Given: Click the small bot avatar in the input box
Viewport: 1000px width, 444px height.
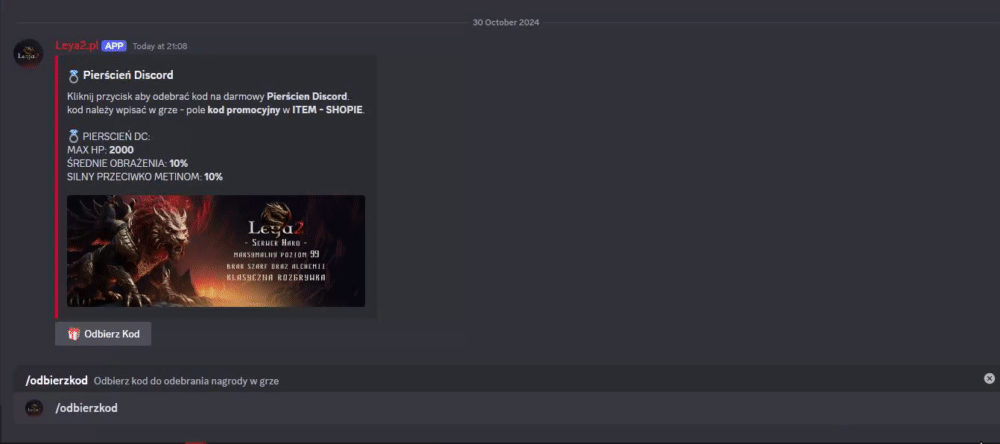Looking at the screenshot, I should [34, 408].
